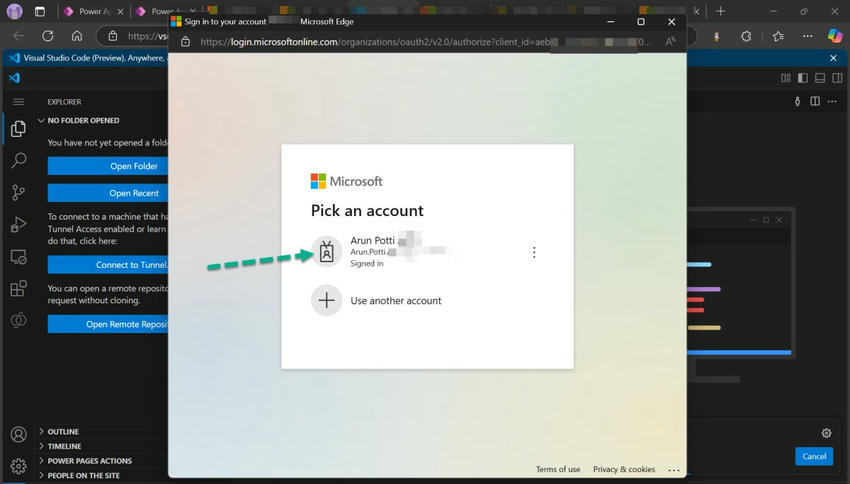The height and width of the screenshot is (484, 850).
Task: Click Connect to Tunnel button
Action: coord(108,264)
